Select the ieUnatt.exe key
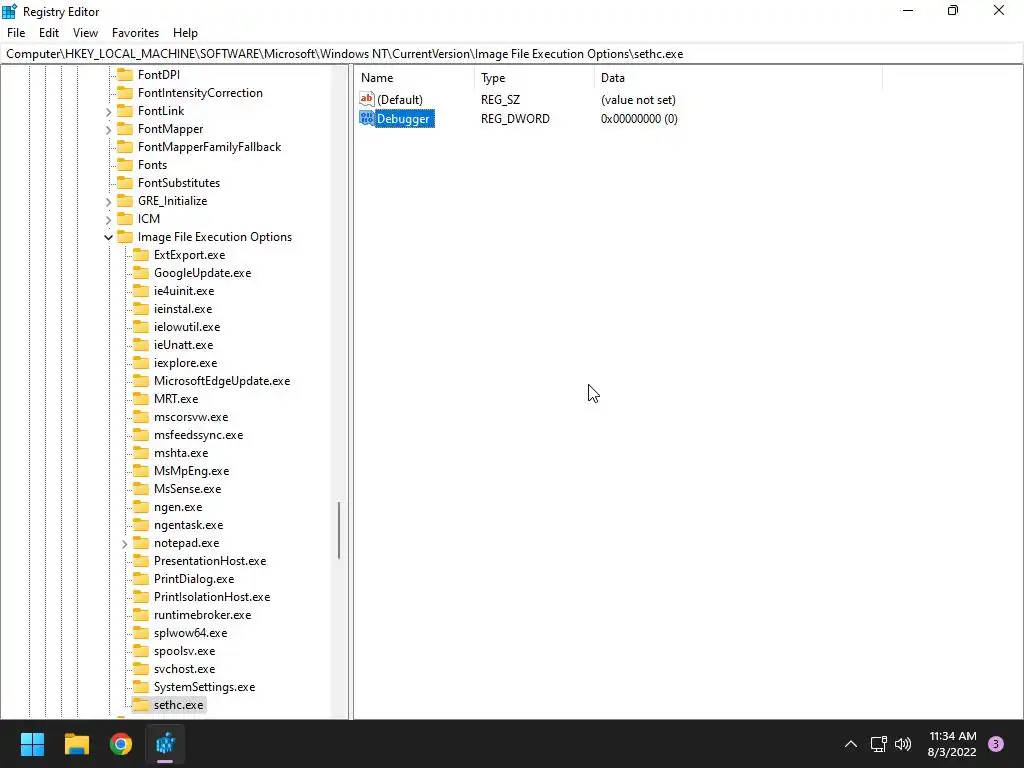Screen dimensions: 1024x768 coord(184,345)
